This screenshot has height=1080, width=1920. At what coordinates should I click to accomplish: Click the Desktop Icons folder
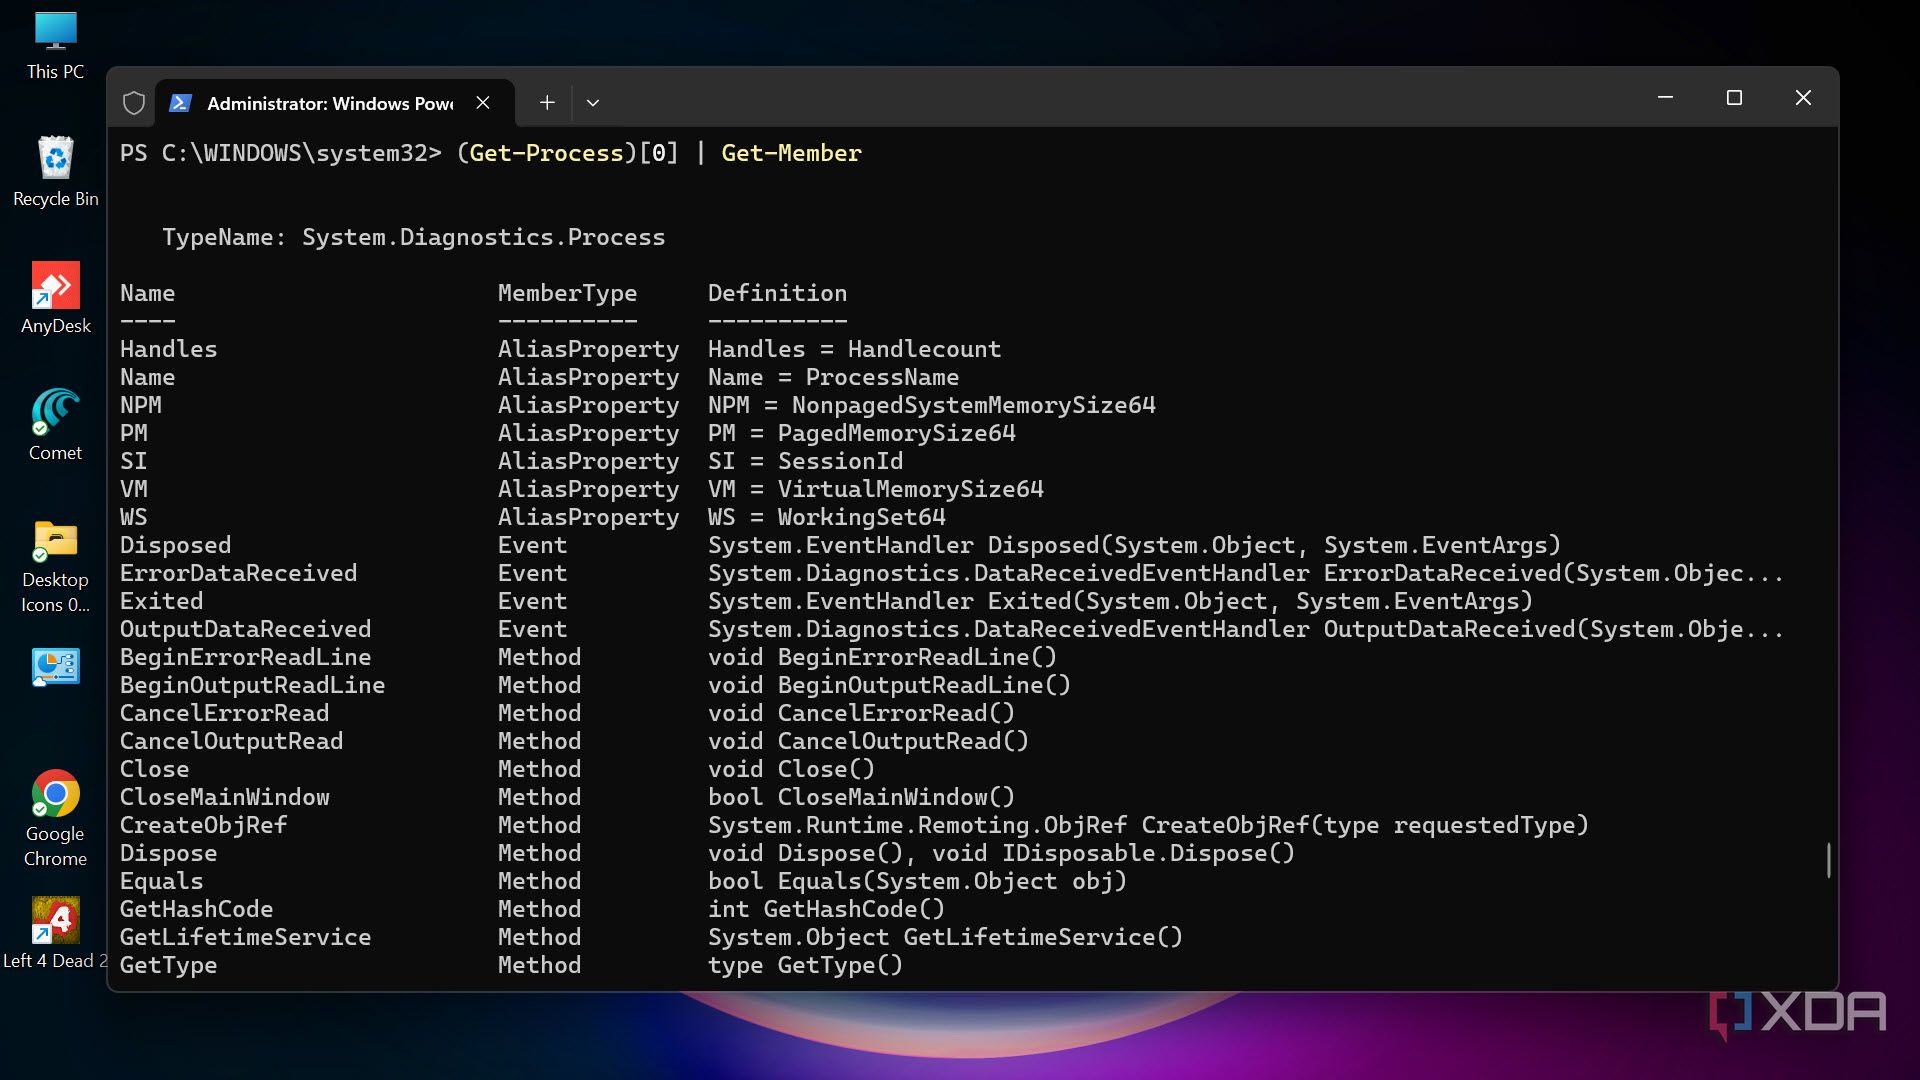click(x=56, y=565)
